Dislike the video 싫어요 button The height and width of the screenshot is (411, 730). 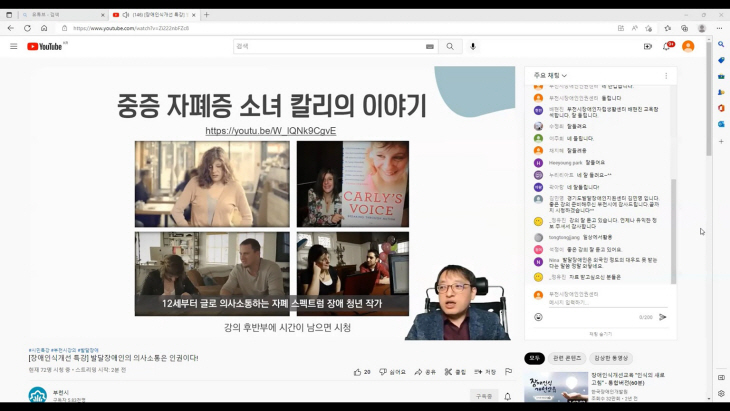click(392, 372)
